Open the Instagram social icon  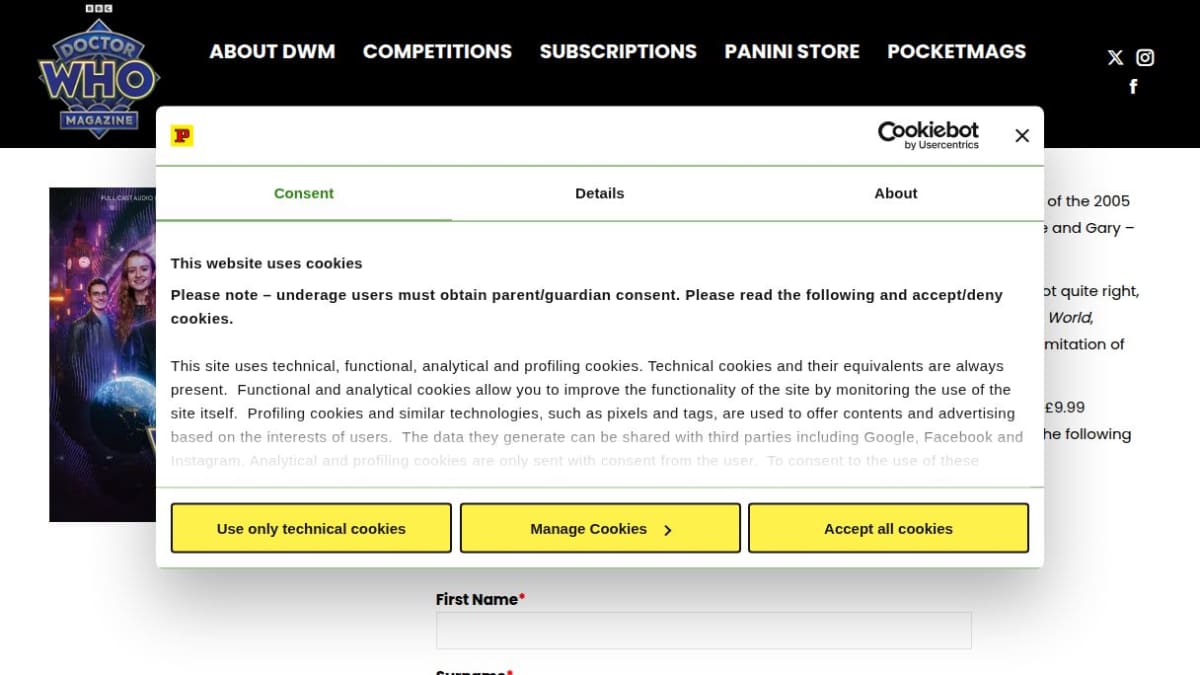coord(1145,58)
